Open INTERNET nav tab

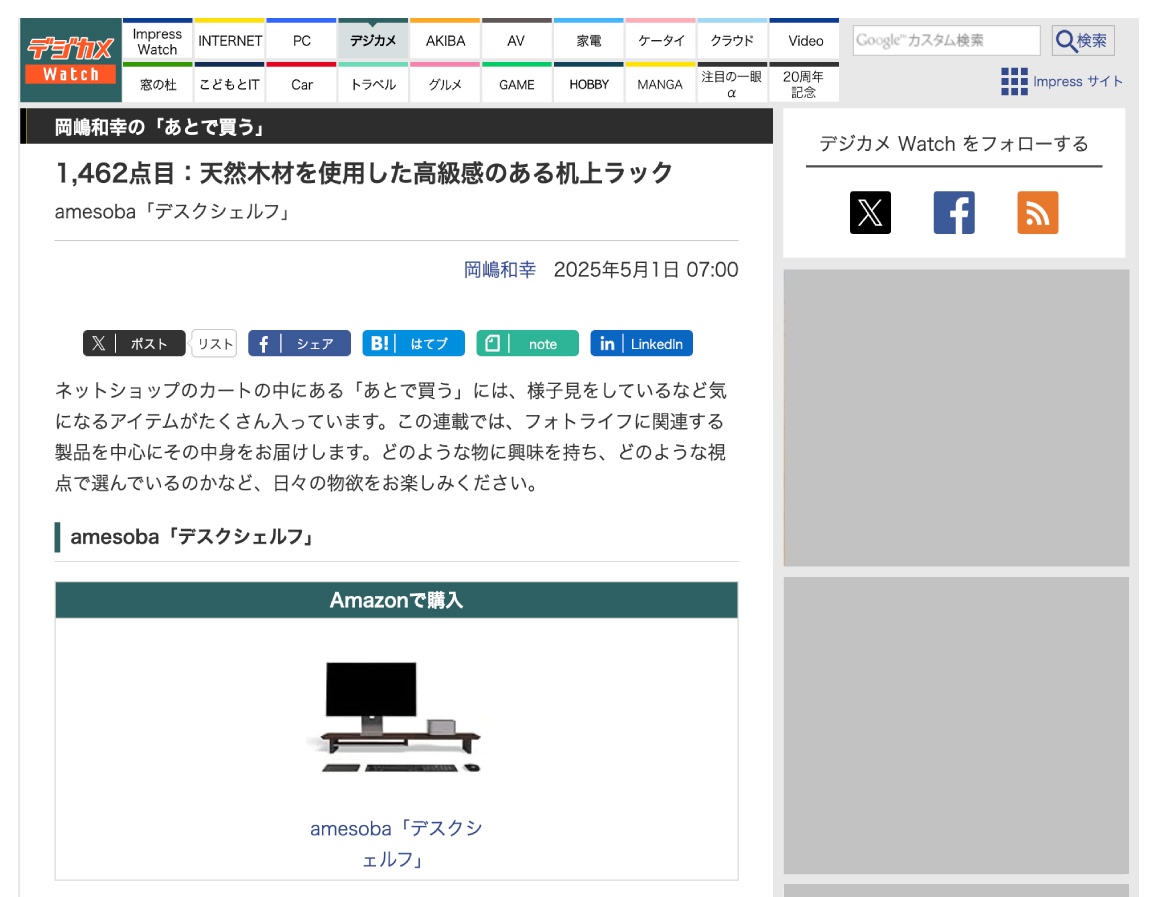[x=230, y=41]
